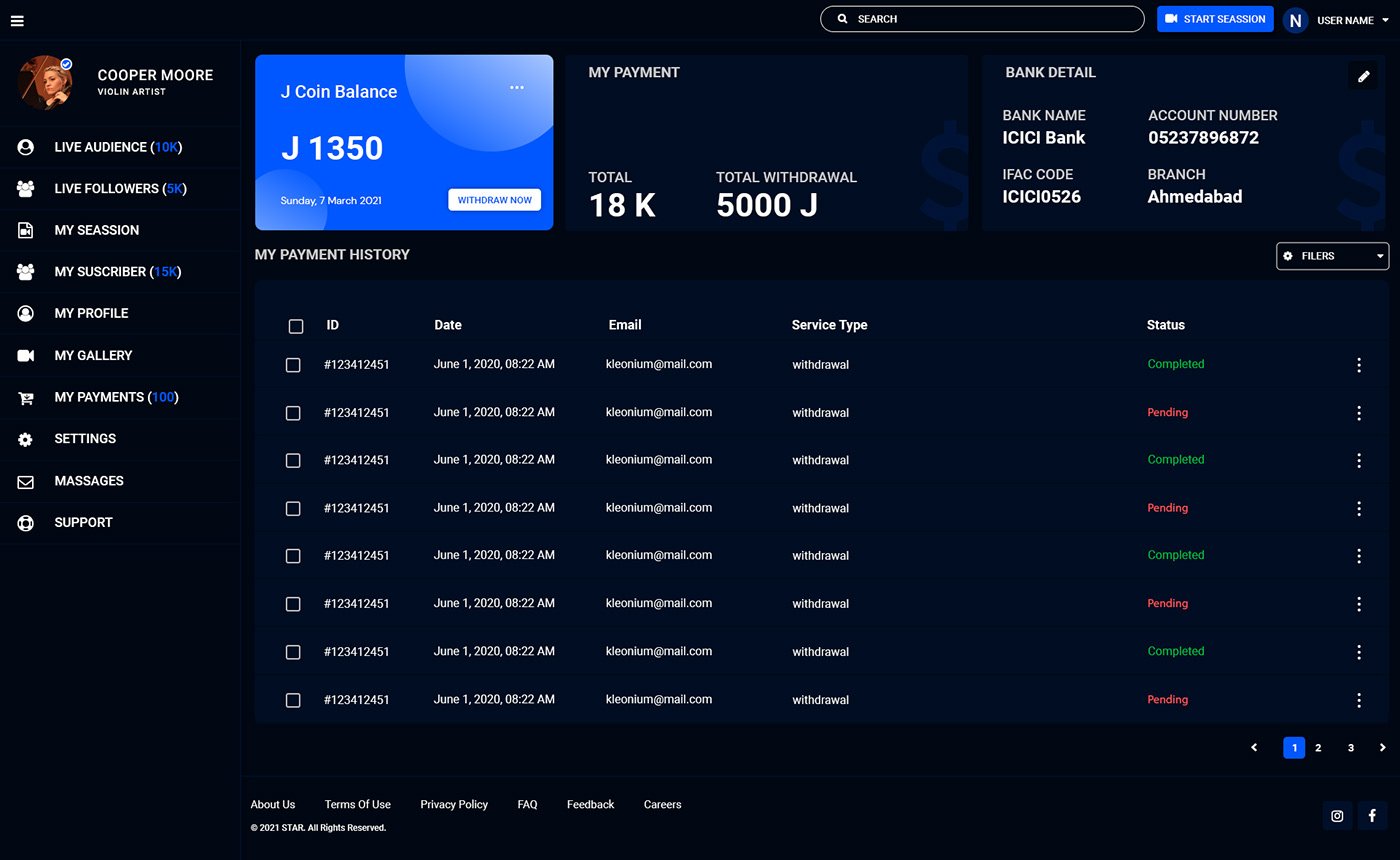
Task: Open the hamburger menu icon
Action: pyautogui.click(x=17, y=20)
